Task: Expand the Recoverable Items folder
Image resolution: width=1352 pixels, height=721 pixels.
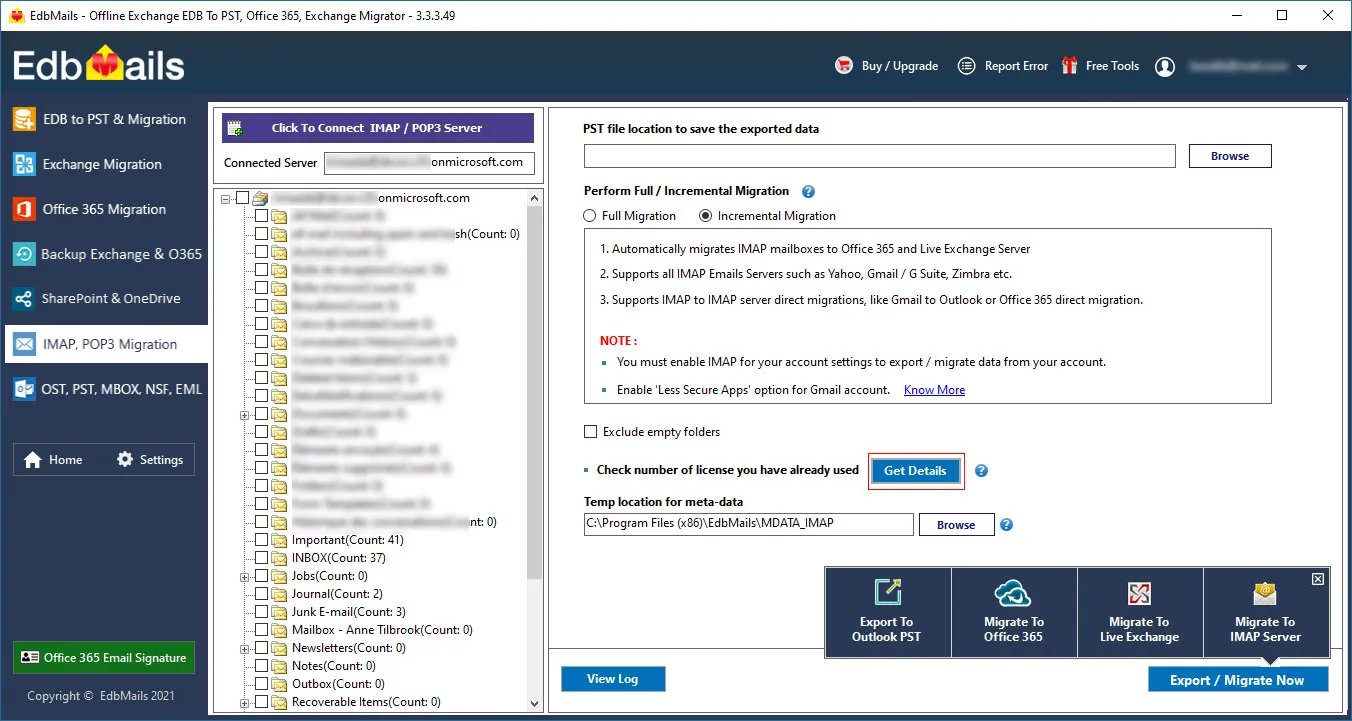Action: (x=245, y=702)
